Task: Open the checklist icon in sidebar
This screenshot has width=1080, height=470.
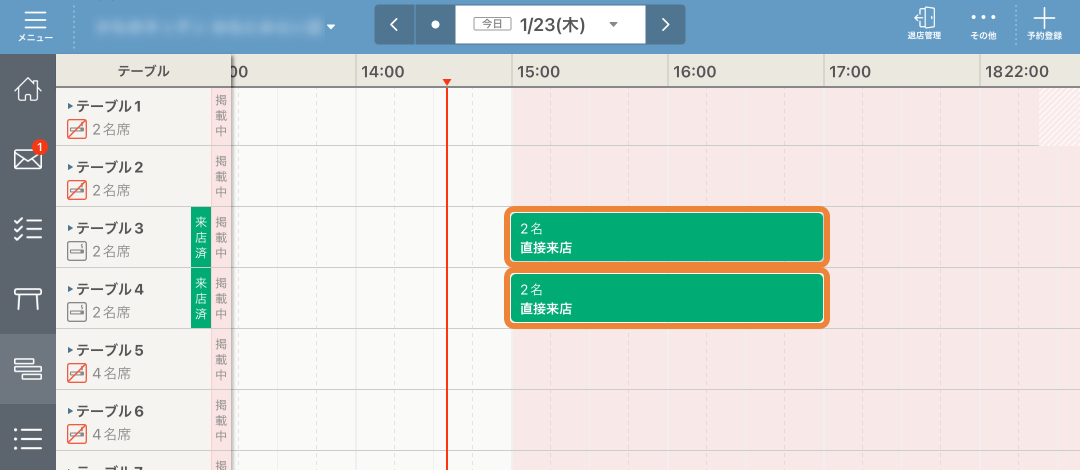Action: click(28, 229)
